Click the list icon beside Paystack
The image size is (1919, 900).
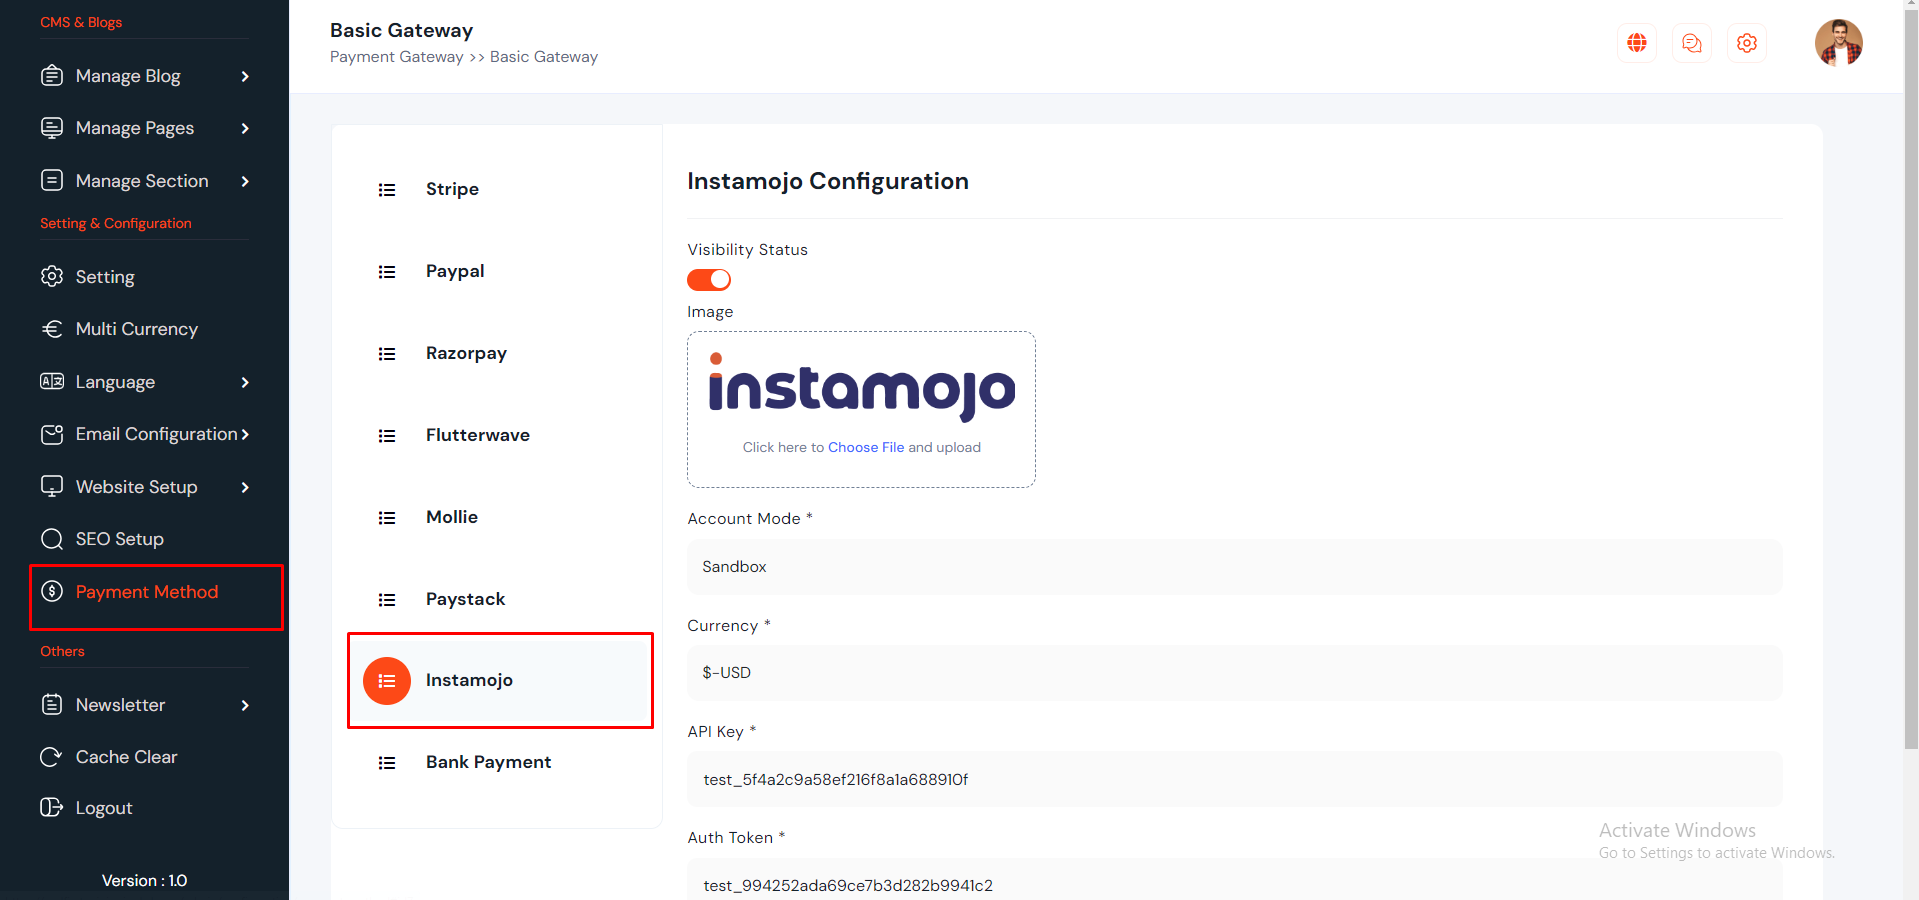[387, 600]
